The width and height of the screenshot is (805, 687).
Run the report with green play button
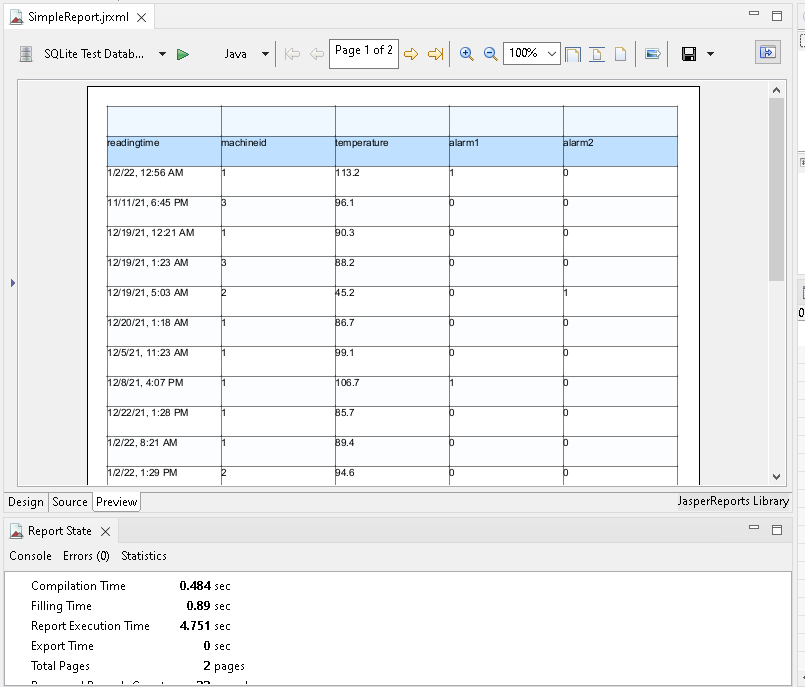click(x=183, y=54)
